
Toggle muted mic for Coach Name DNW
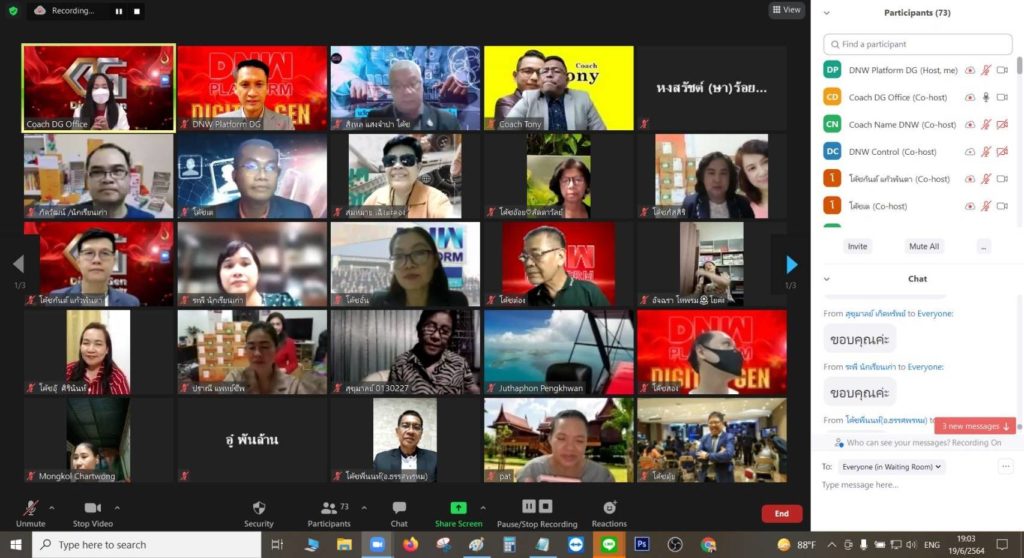(986, 124)
